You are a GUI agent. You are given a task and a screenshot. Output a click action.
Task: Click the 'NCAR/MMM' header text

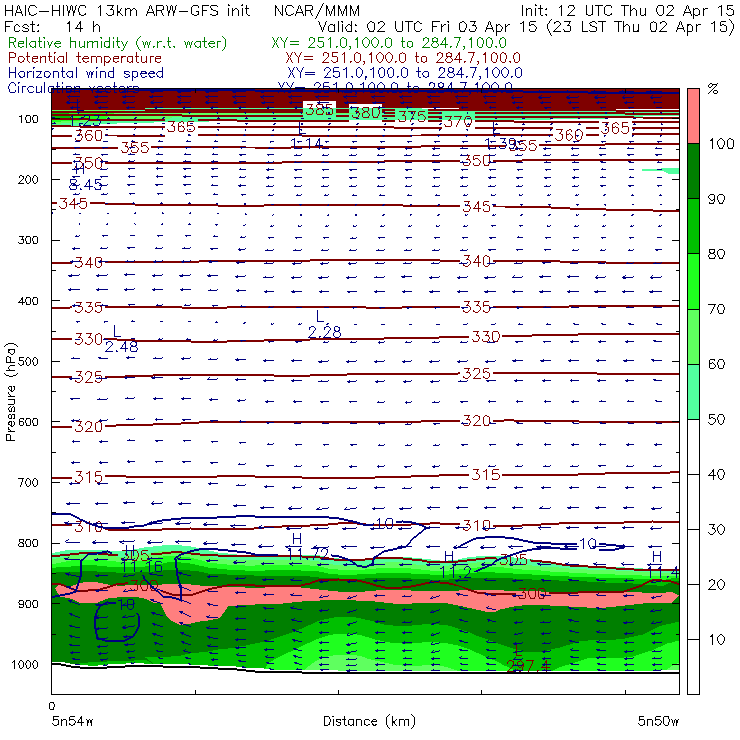click(x=317, y=11)
